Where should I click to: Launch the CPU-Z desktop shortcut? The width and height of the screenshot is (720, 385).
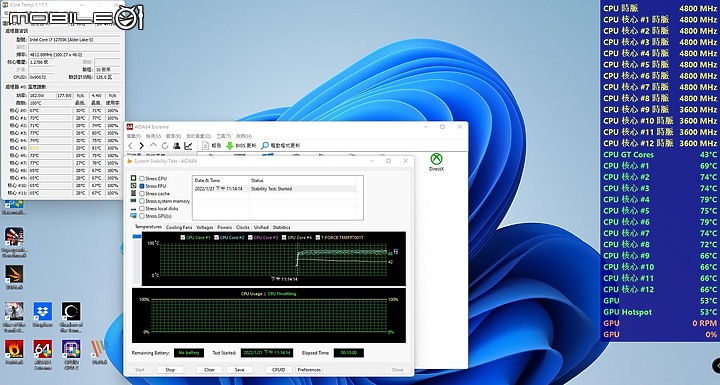(x=71, y=349)
